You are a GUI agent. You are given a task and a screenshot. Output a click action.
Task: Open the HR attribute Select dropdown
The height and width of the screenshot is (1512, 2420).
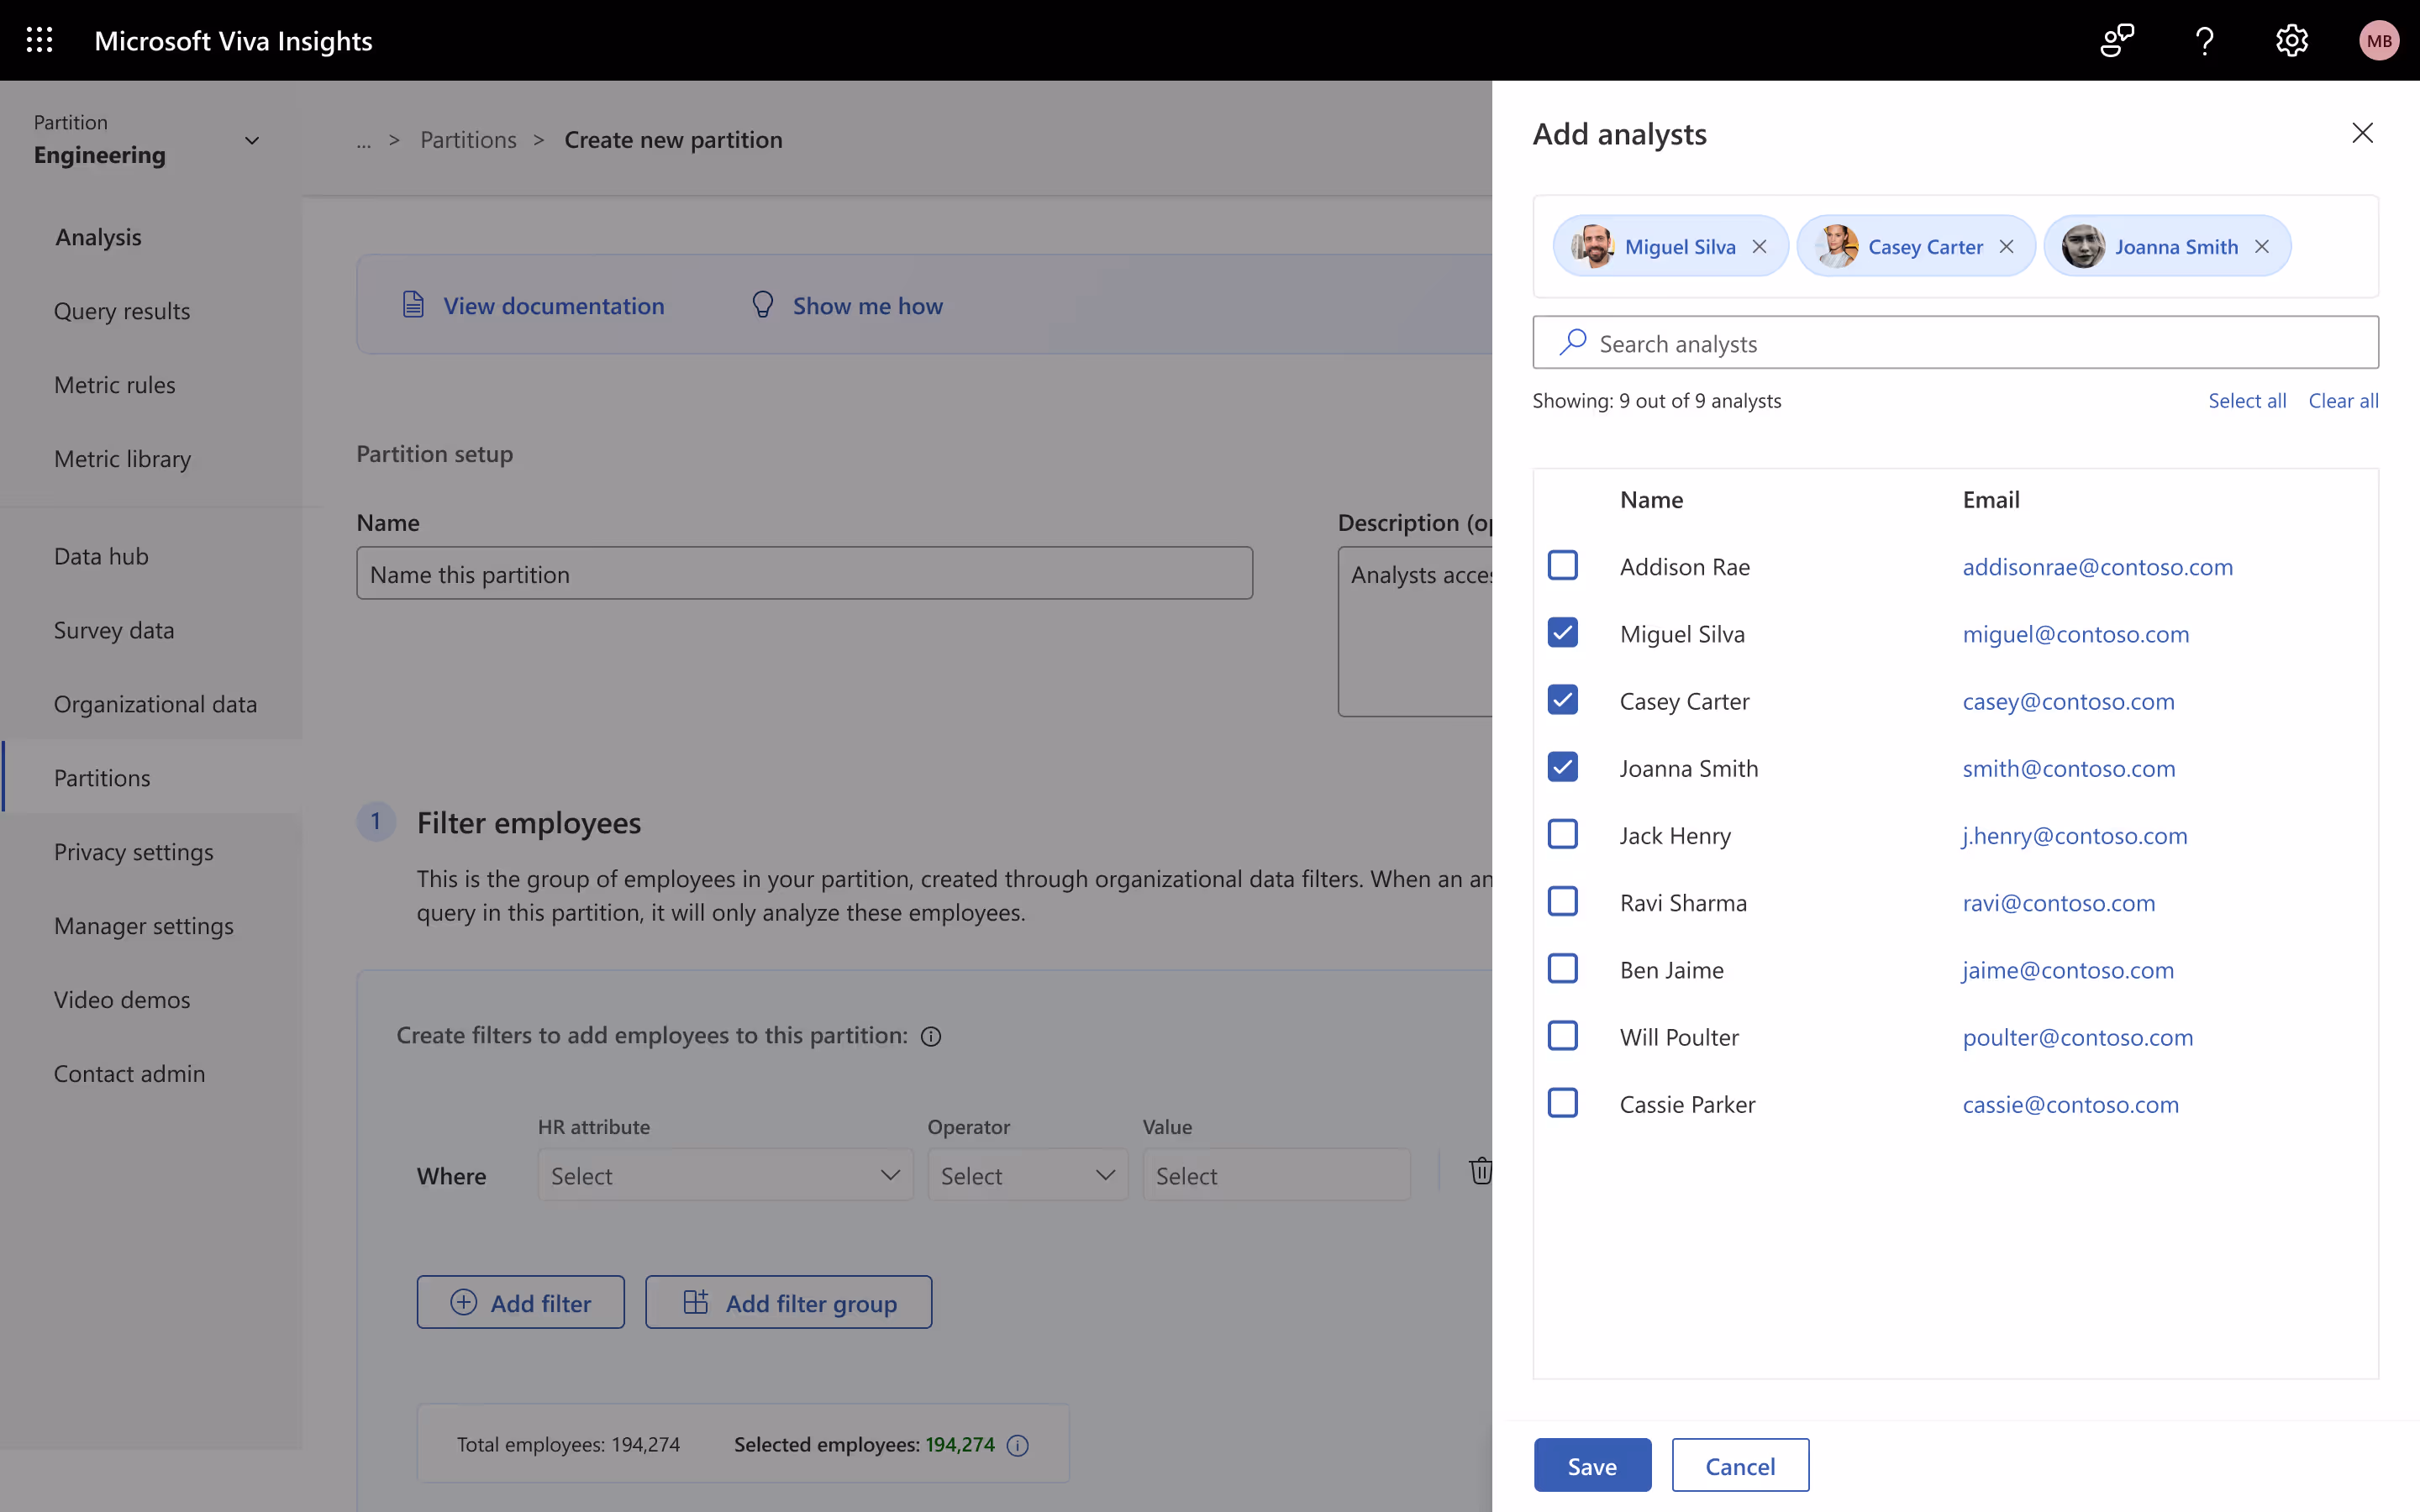(724, 1175)
